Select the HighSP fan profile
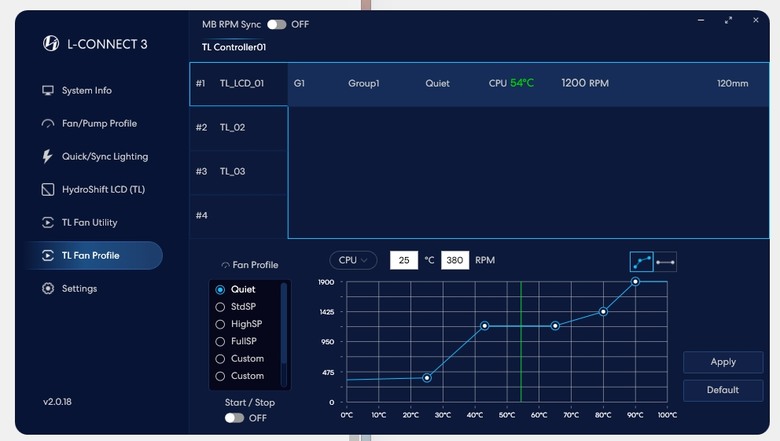 tap(220, 324)
